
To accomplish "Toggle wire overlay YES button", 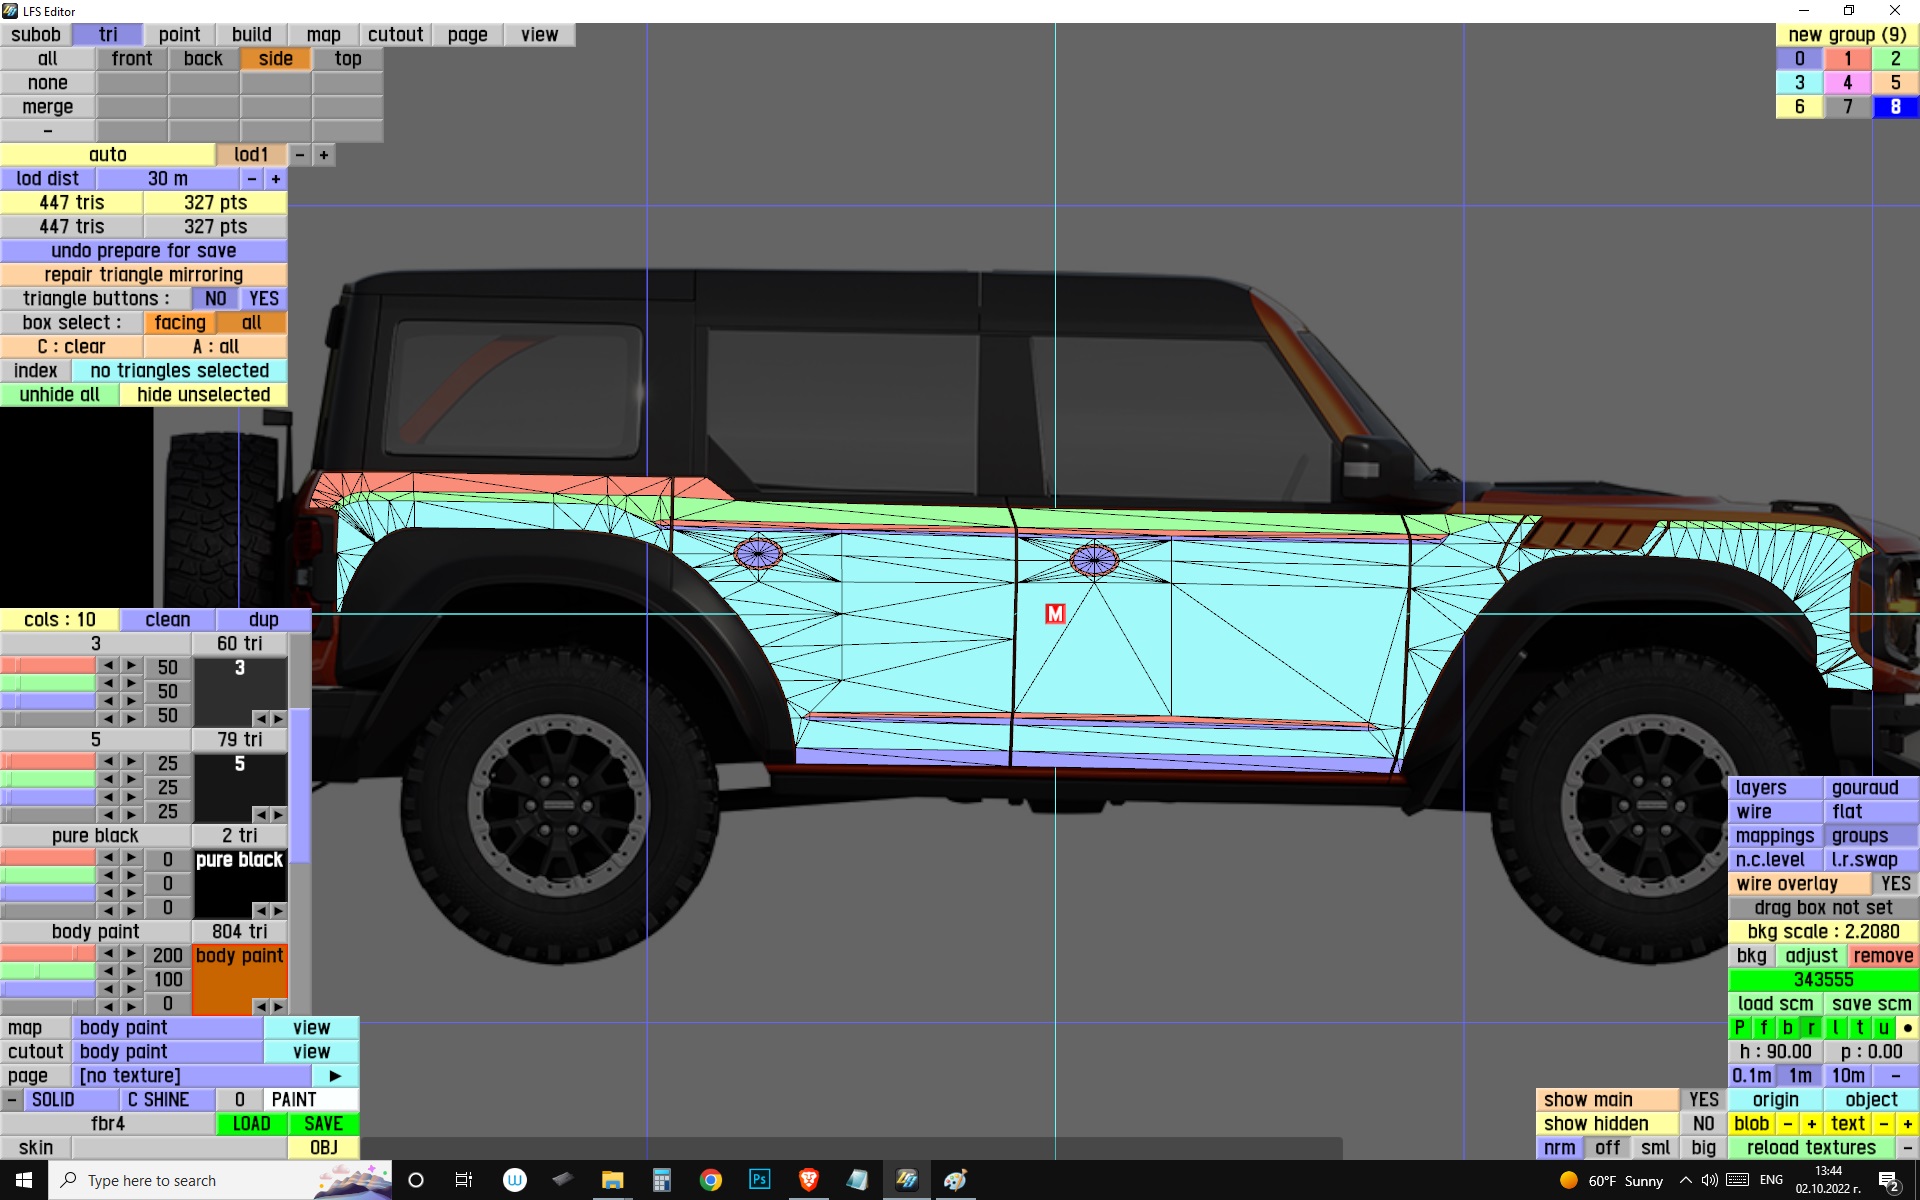I will pos(1894,884).
